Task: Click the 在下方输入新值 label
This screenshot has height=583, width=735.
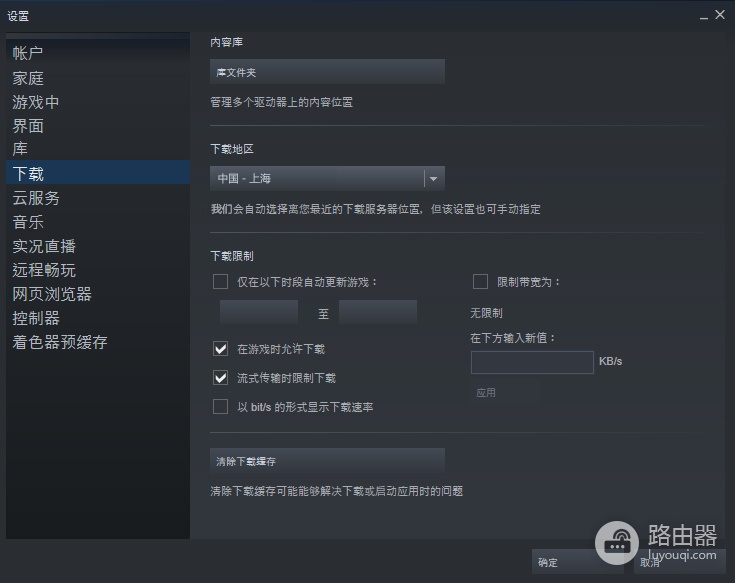Action: point(513,338)
